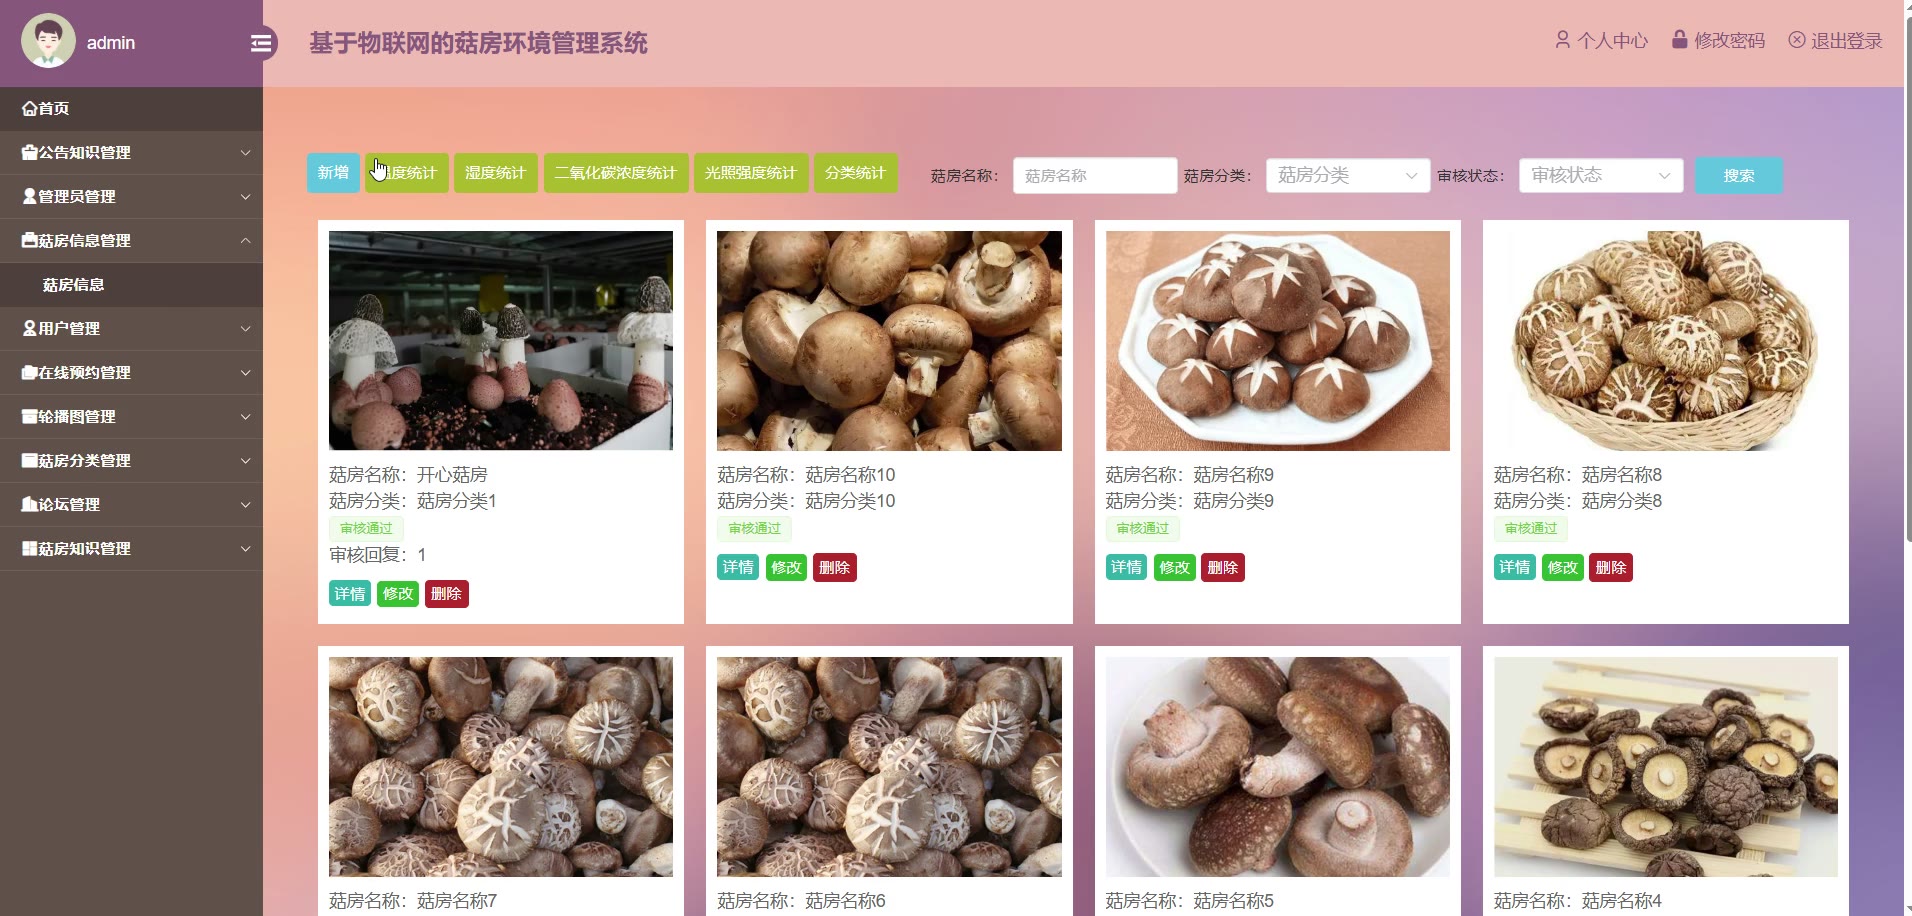View 详情 of 菇房名称9
The image size is (1912, 916).
coord(1127,568)
